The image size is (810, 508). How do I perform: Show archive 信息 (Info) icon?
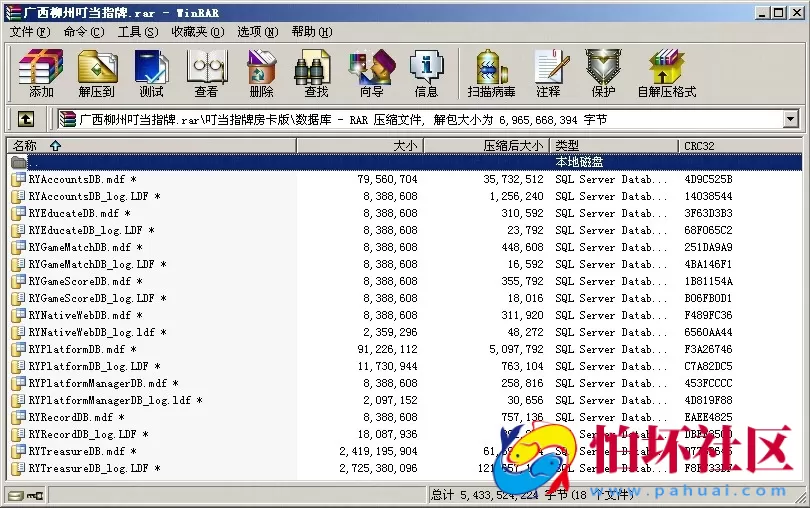coord(426,71)
